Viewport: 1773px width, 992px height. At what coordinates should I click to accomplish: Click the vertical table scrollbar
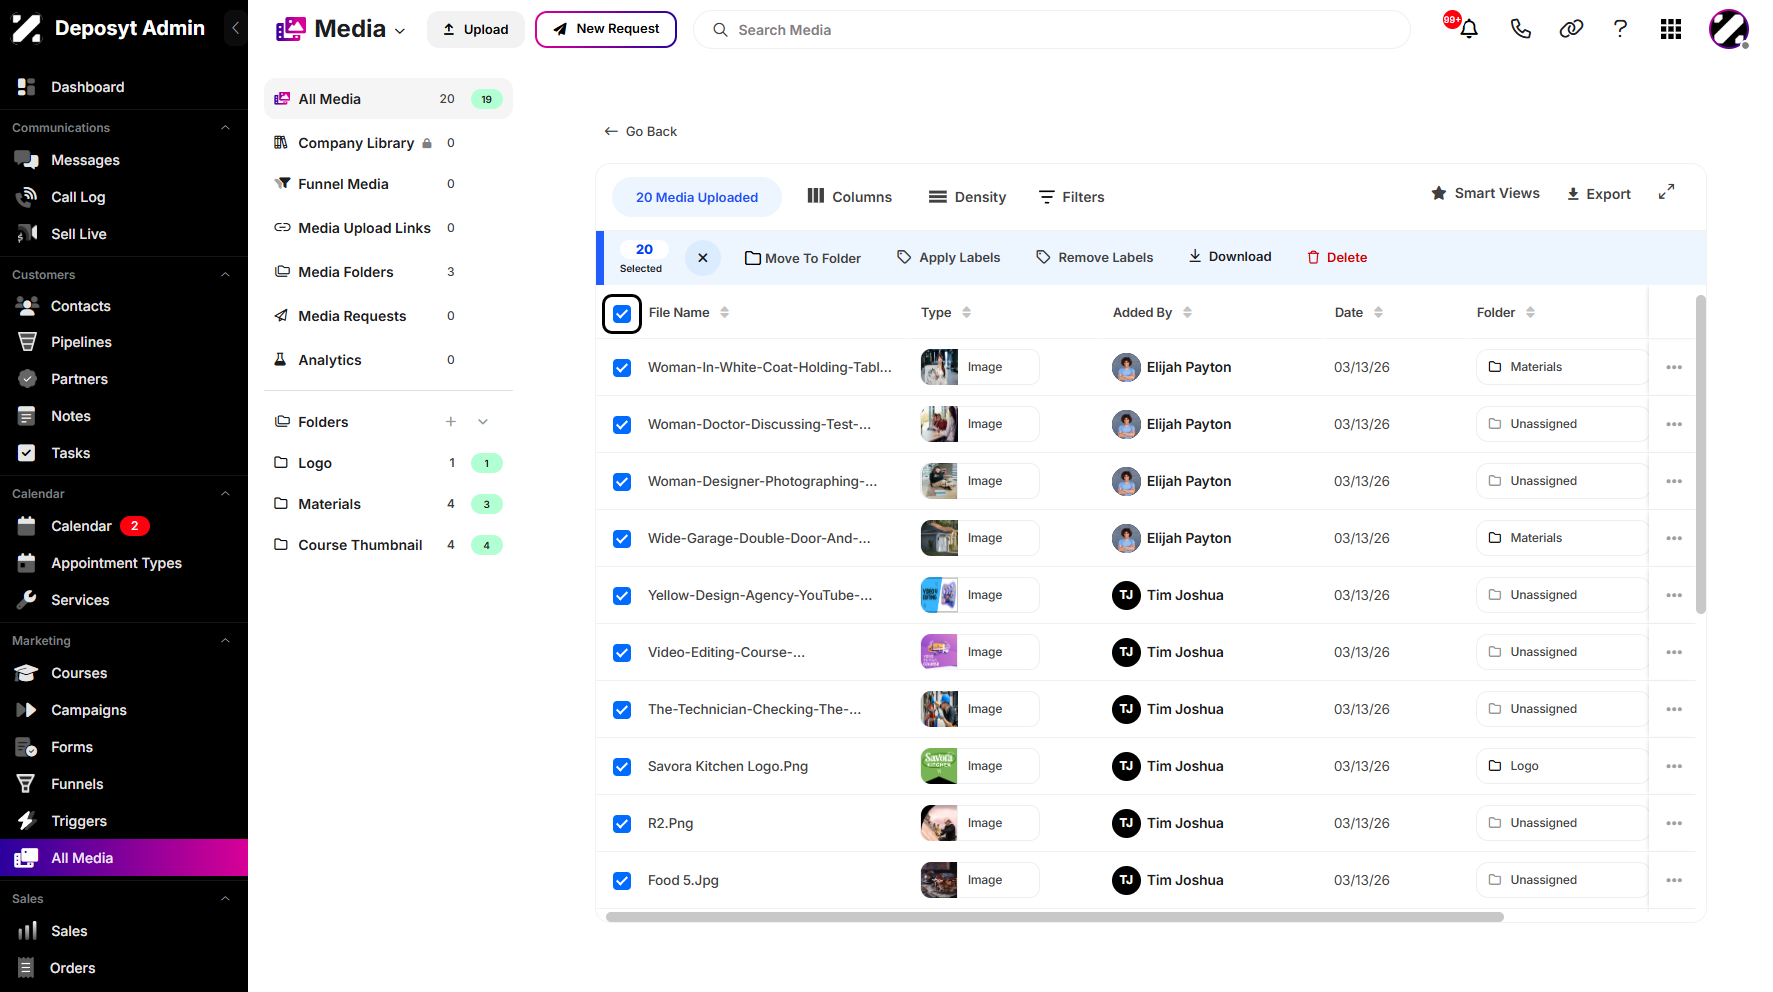point(1701,454)
